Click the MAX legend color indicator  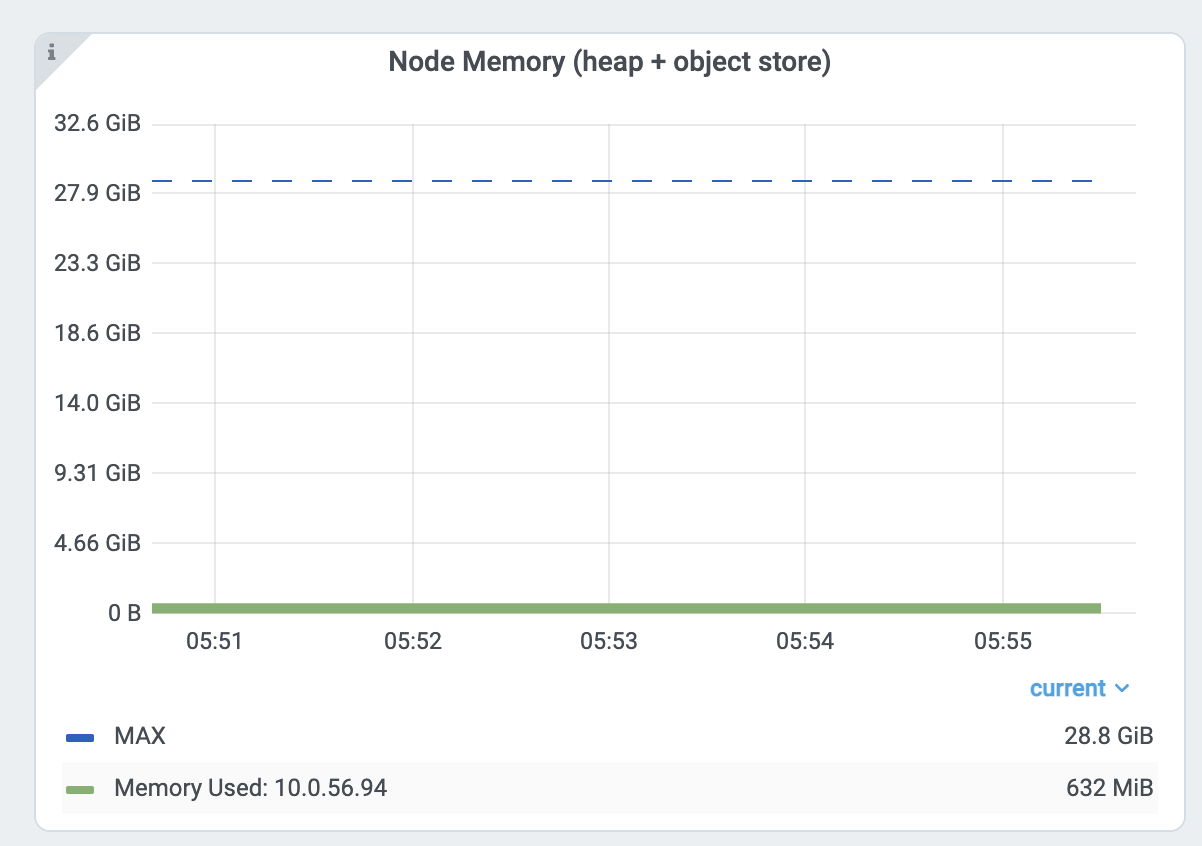tap(79, 736)
